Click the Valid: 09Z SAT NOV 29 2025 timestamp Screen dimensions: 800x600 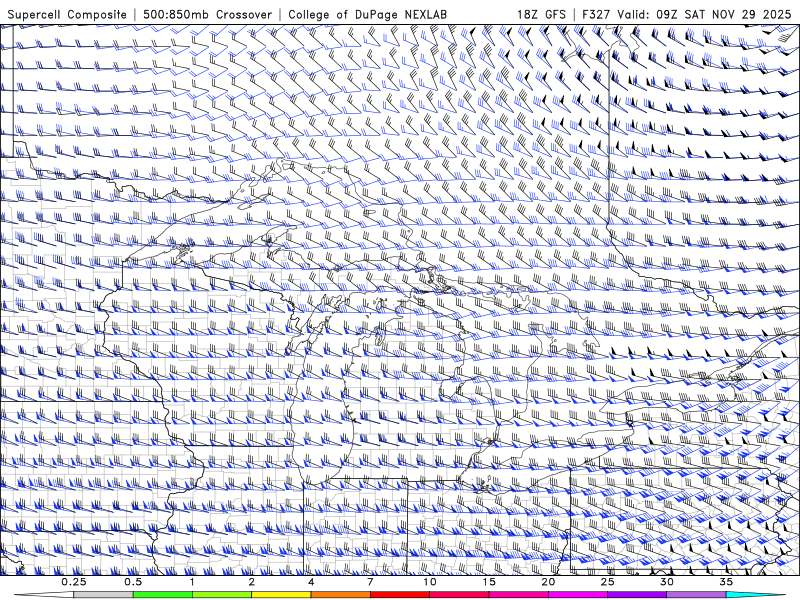tap(704, 14)
